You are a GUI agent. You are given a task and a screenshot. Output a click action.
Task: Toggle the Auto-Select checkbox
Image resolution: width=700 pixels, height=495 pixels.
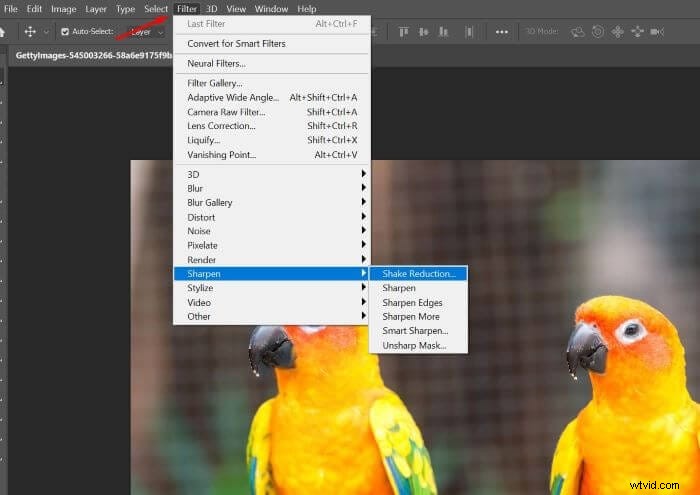pyautogui.click(x=65, y=32)
